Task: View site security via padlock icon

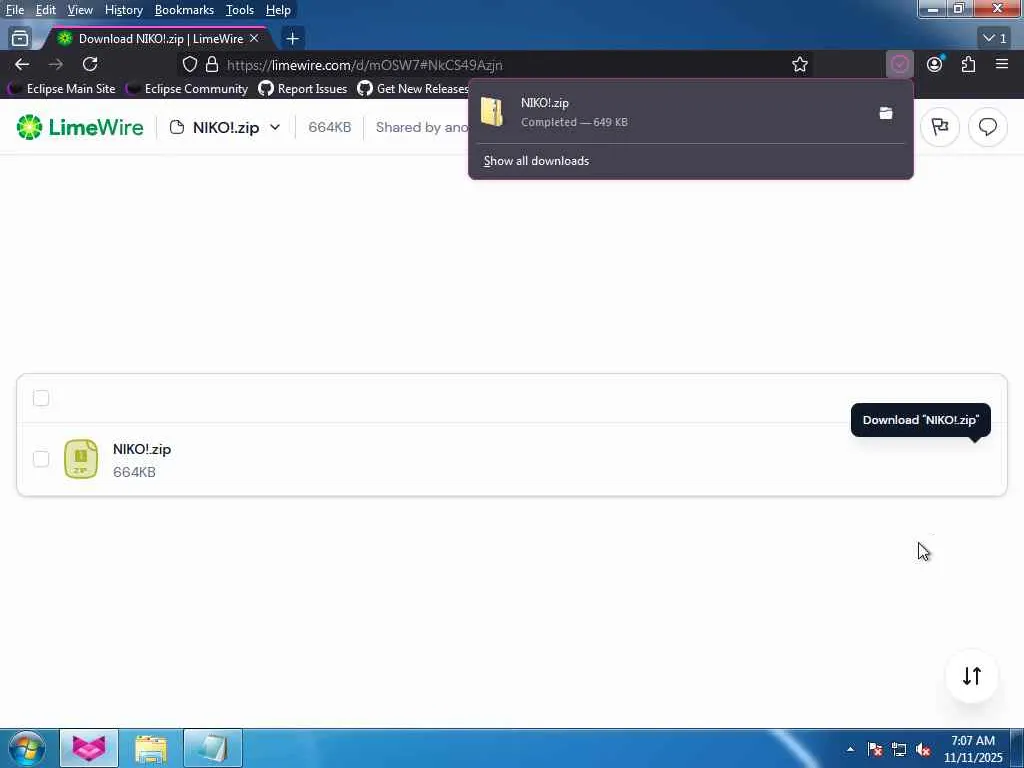Action: [x=212, y=64]
